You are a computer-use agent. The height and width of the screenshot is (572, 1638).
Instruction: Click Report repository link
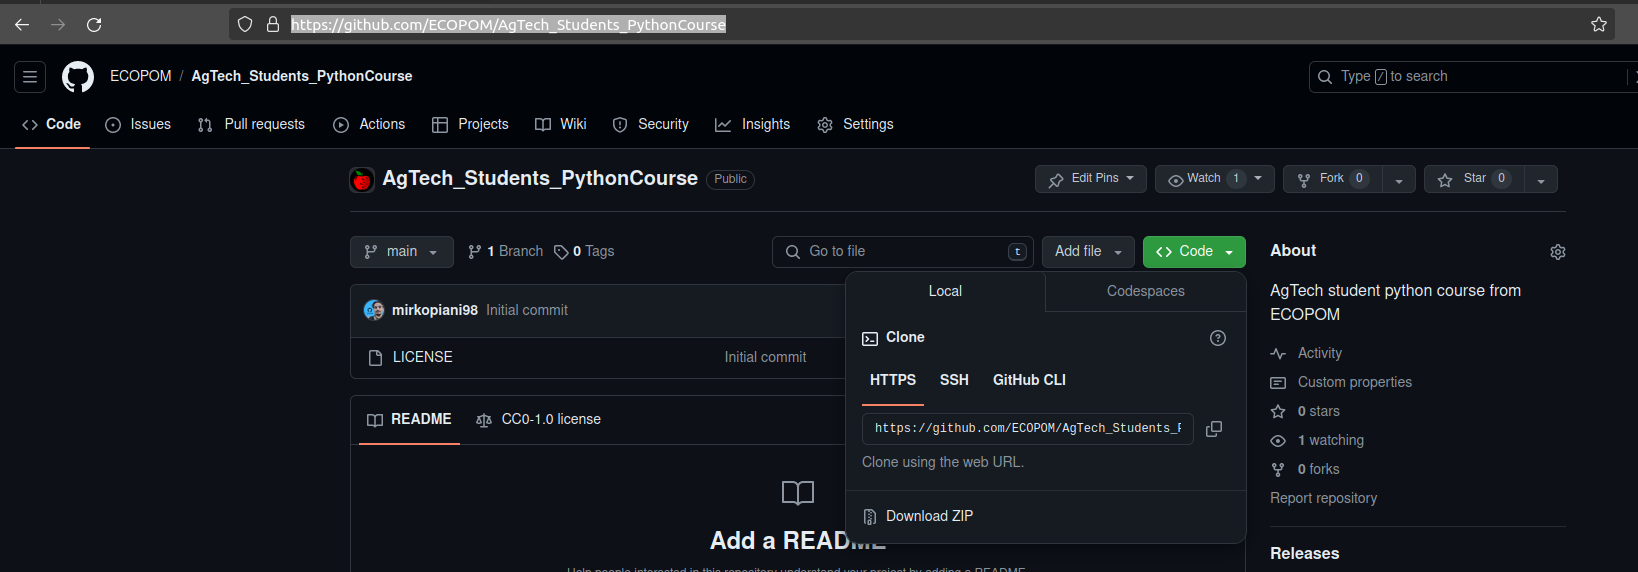pos(1323,498)
